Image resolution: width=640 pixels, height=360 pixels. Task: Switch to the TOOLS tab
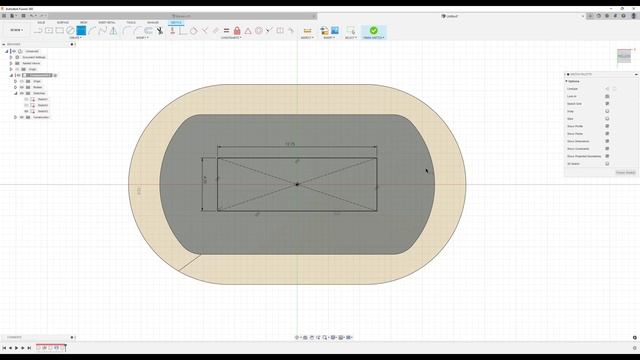coord(131,22)
